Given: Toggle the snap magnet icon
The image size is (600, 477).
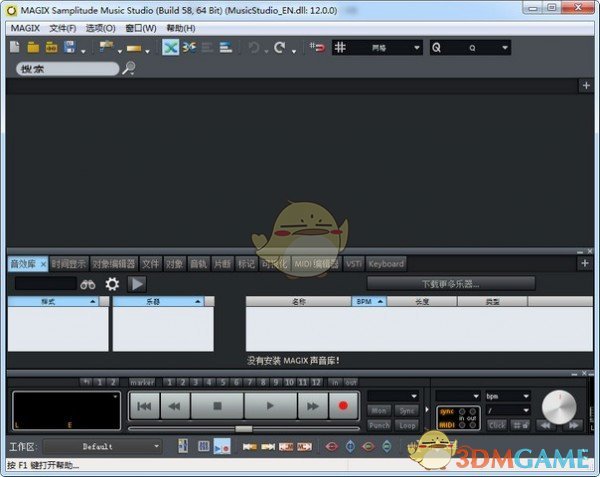Looking at the screenshot, I should pos(317,47).
